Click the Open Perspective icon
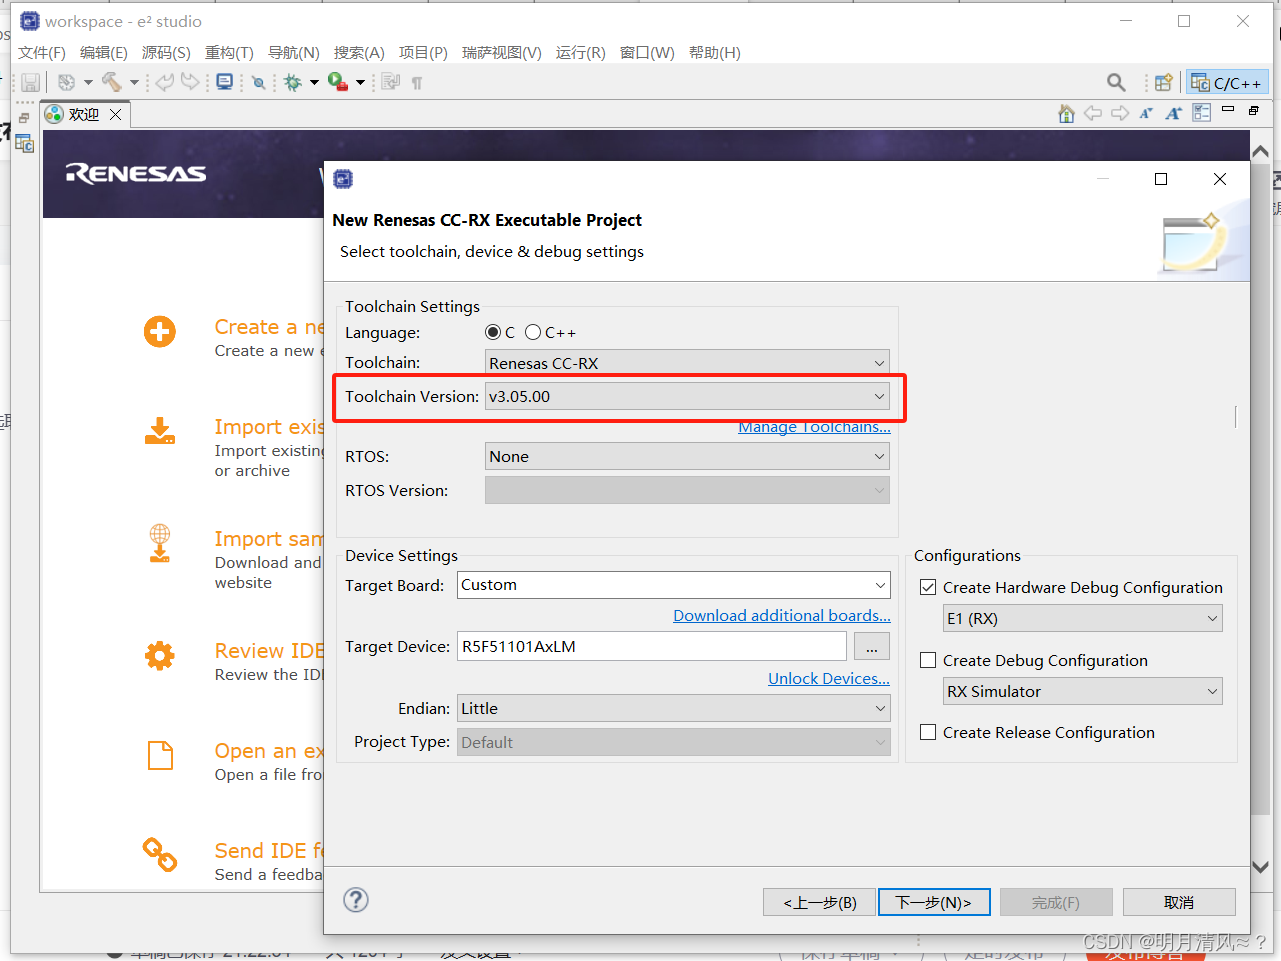This screenshot has height=961, width=1281. [x=1164, y=83]
